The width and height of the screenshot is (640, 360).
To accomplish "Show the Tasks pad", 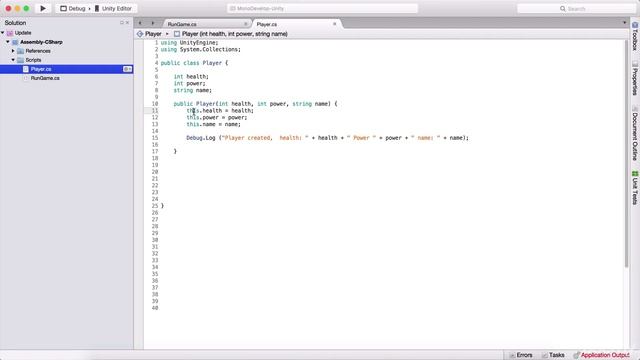I will pyautogui.click(x=553, y=355).
